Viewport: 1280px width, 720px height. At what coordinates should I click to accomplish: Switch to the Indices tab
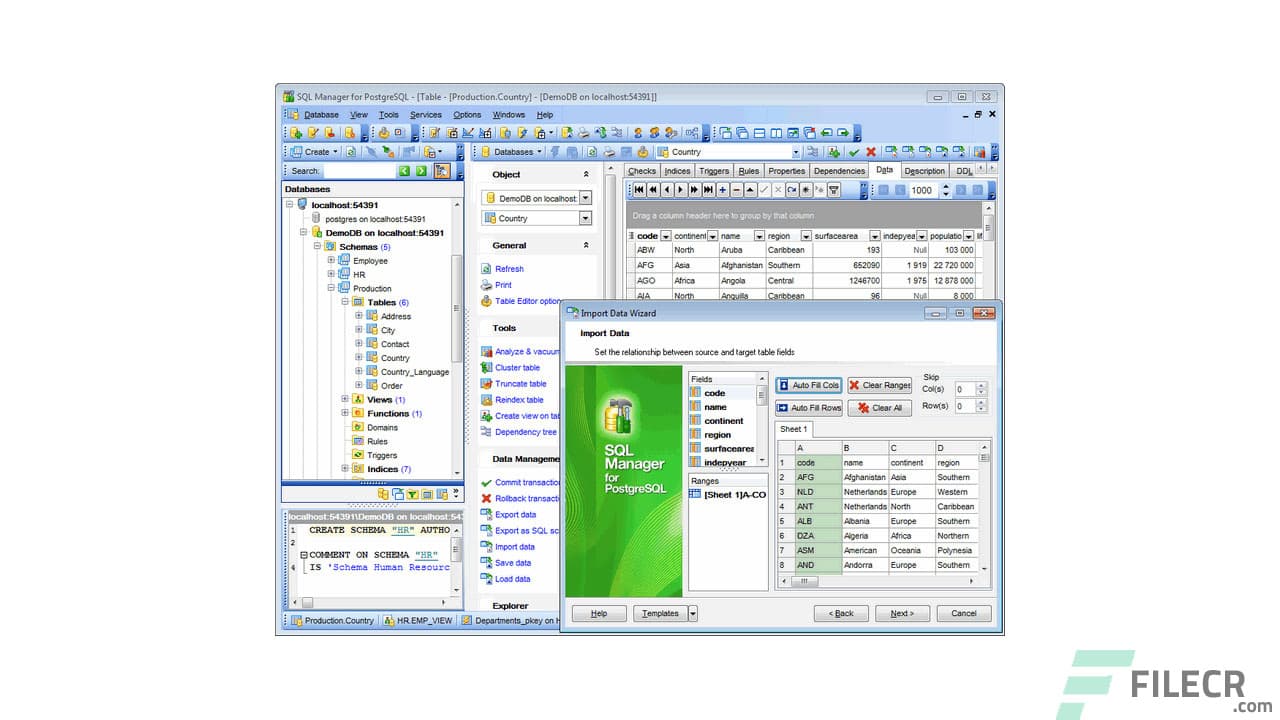[677, 170]
